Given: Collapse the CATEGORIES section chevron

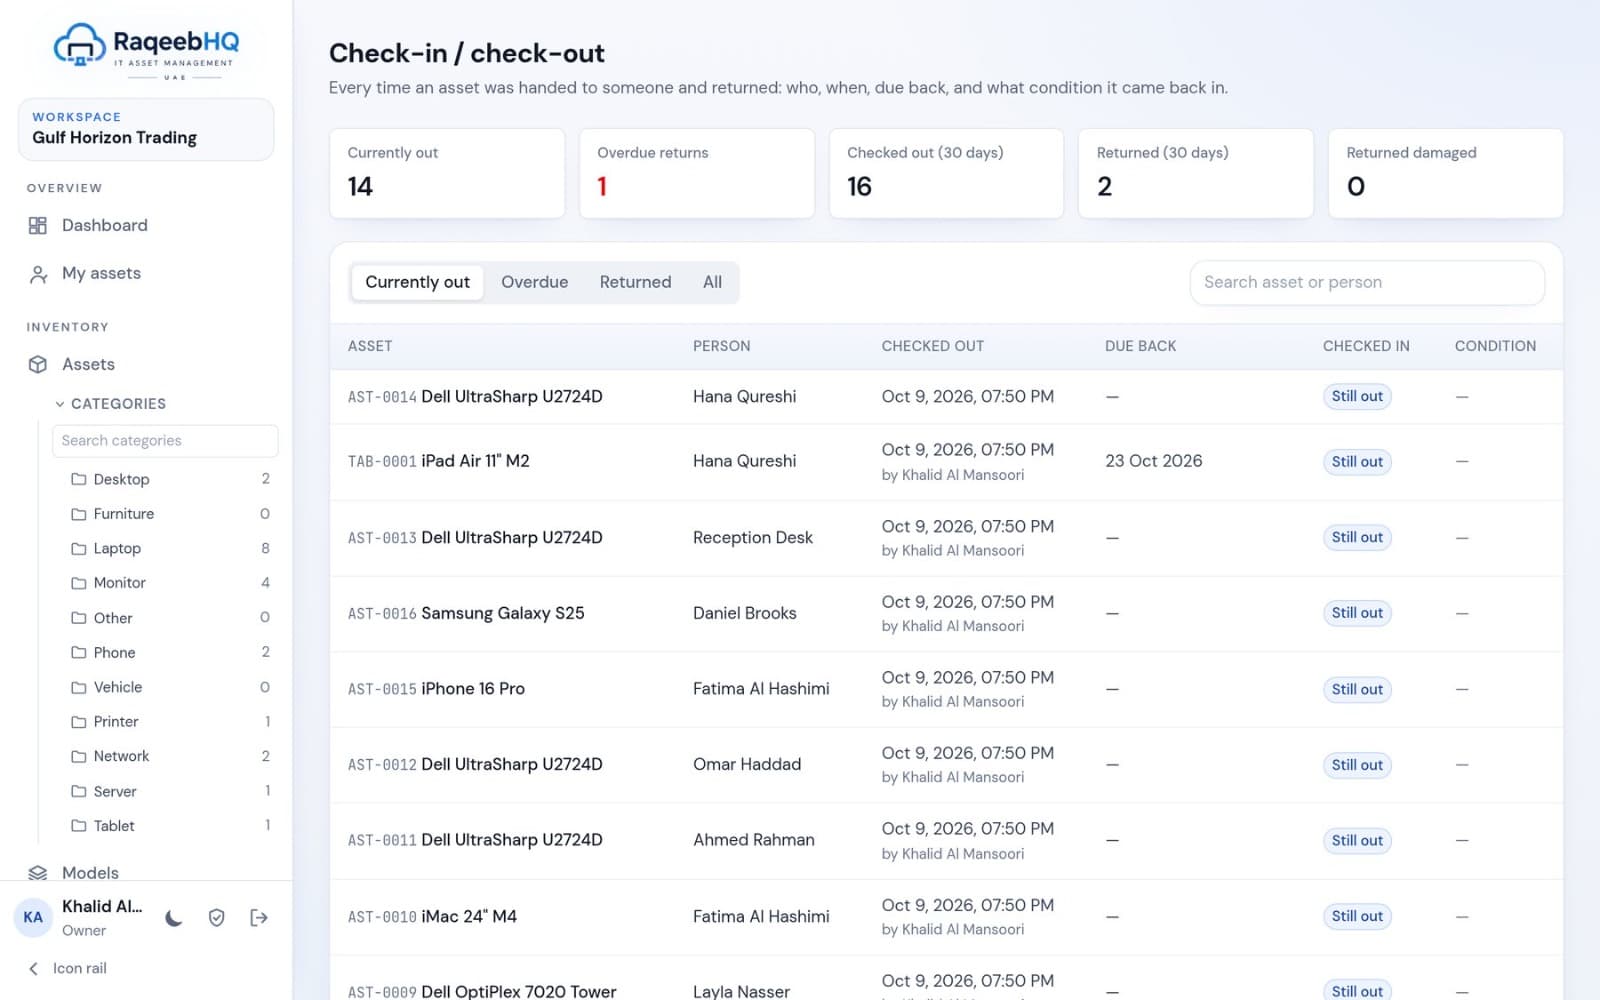Looking at the screenshot, I should click(60, 404).
